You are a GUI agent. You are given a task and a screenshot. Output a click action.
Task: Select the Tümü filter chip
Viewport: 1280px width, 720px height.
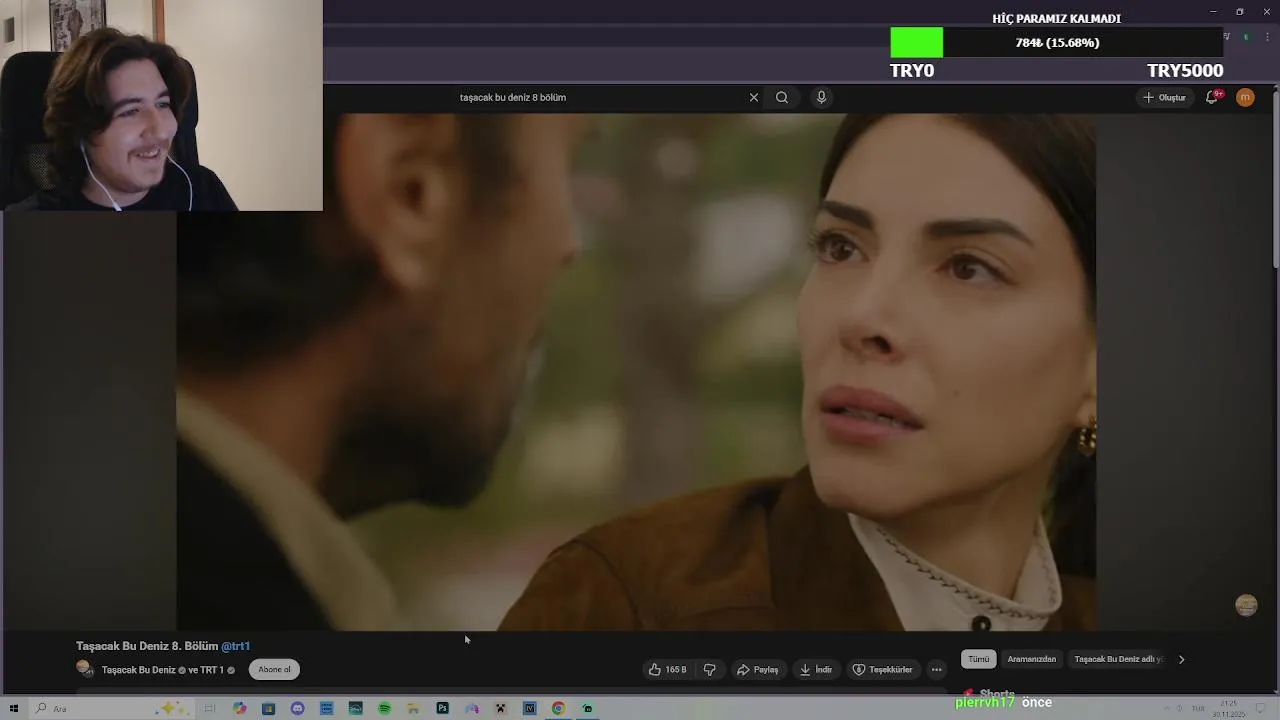[x=978, y=659]
